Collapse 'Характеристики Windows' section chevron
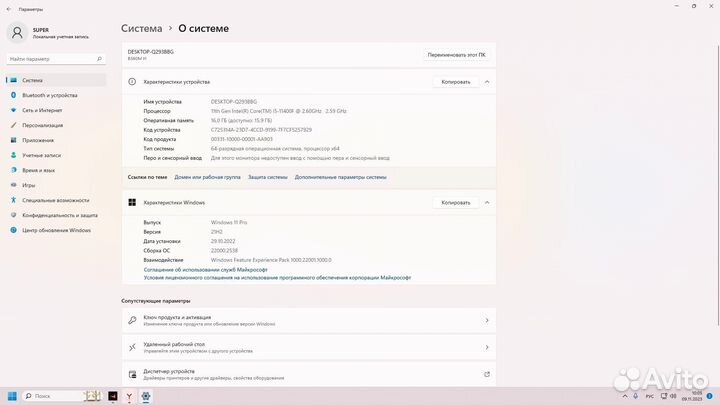This screenshot has width=720, height=405. pyautogui.click(x=487, y=202)
